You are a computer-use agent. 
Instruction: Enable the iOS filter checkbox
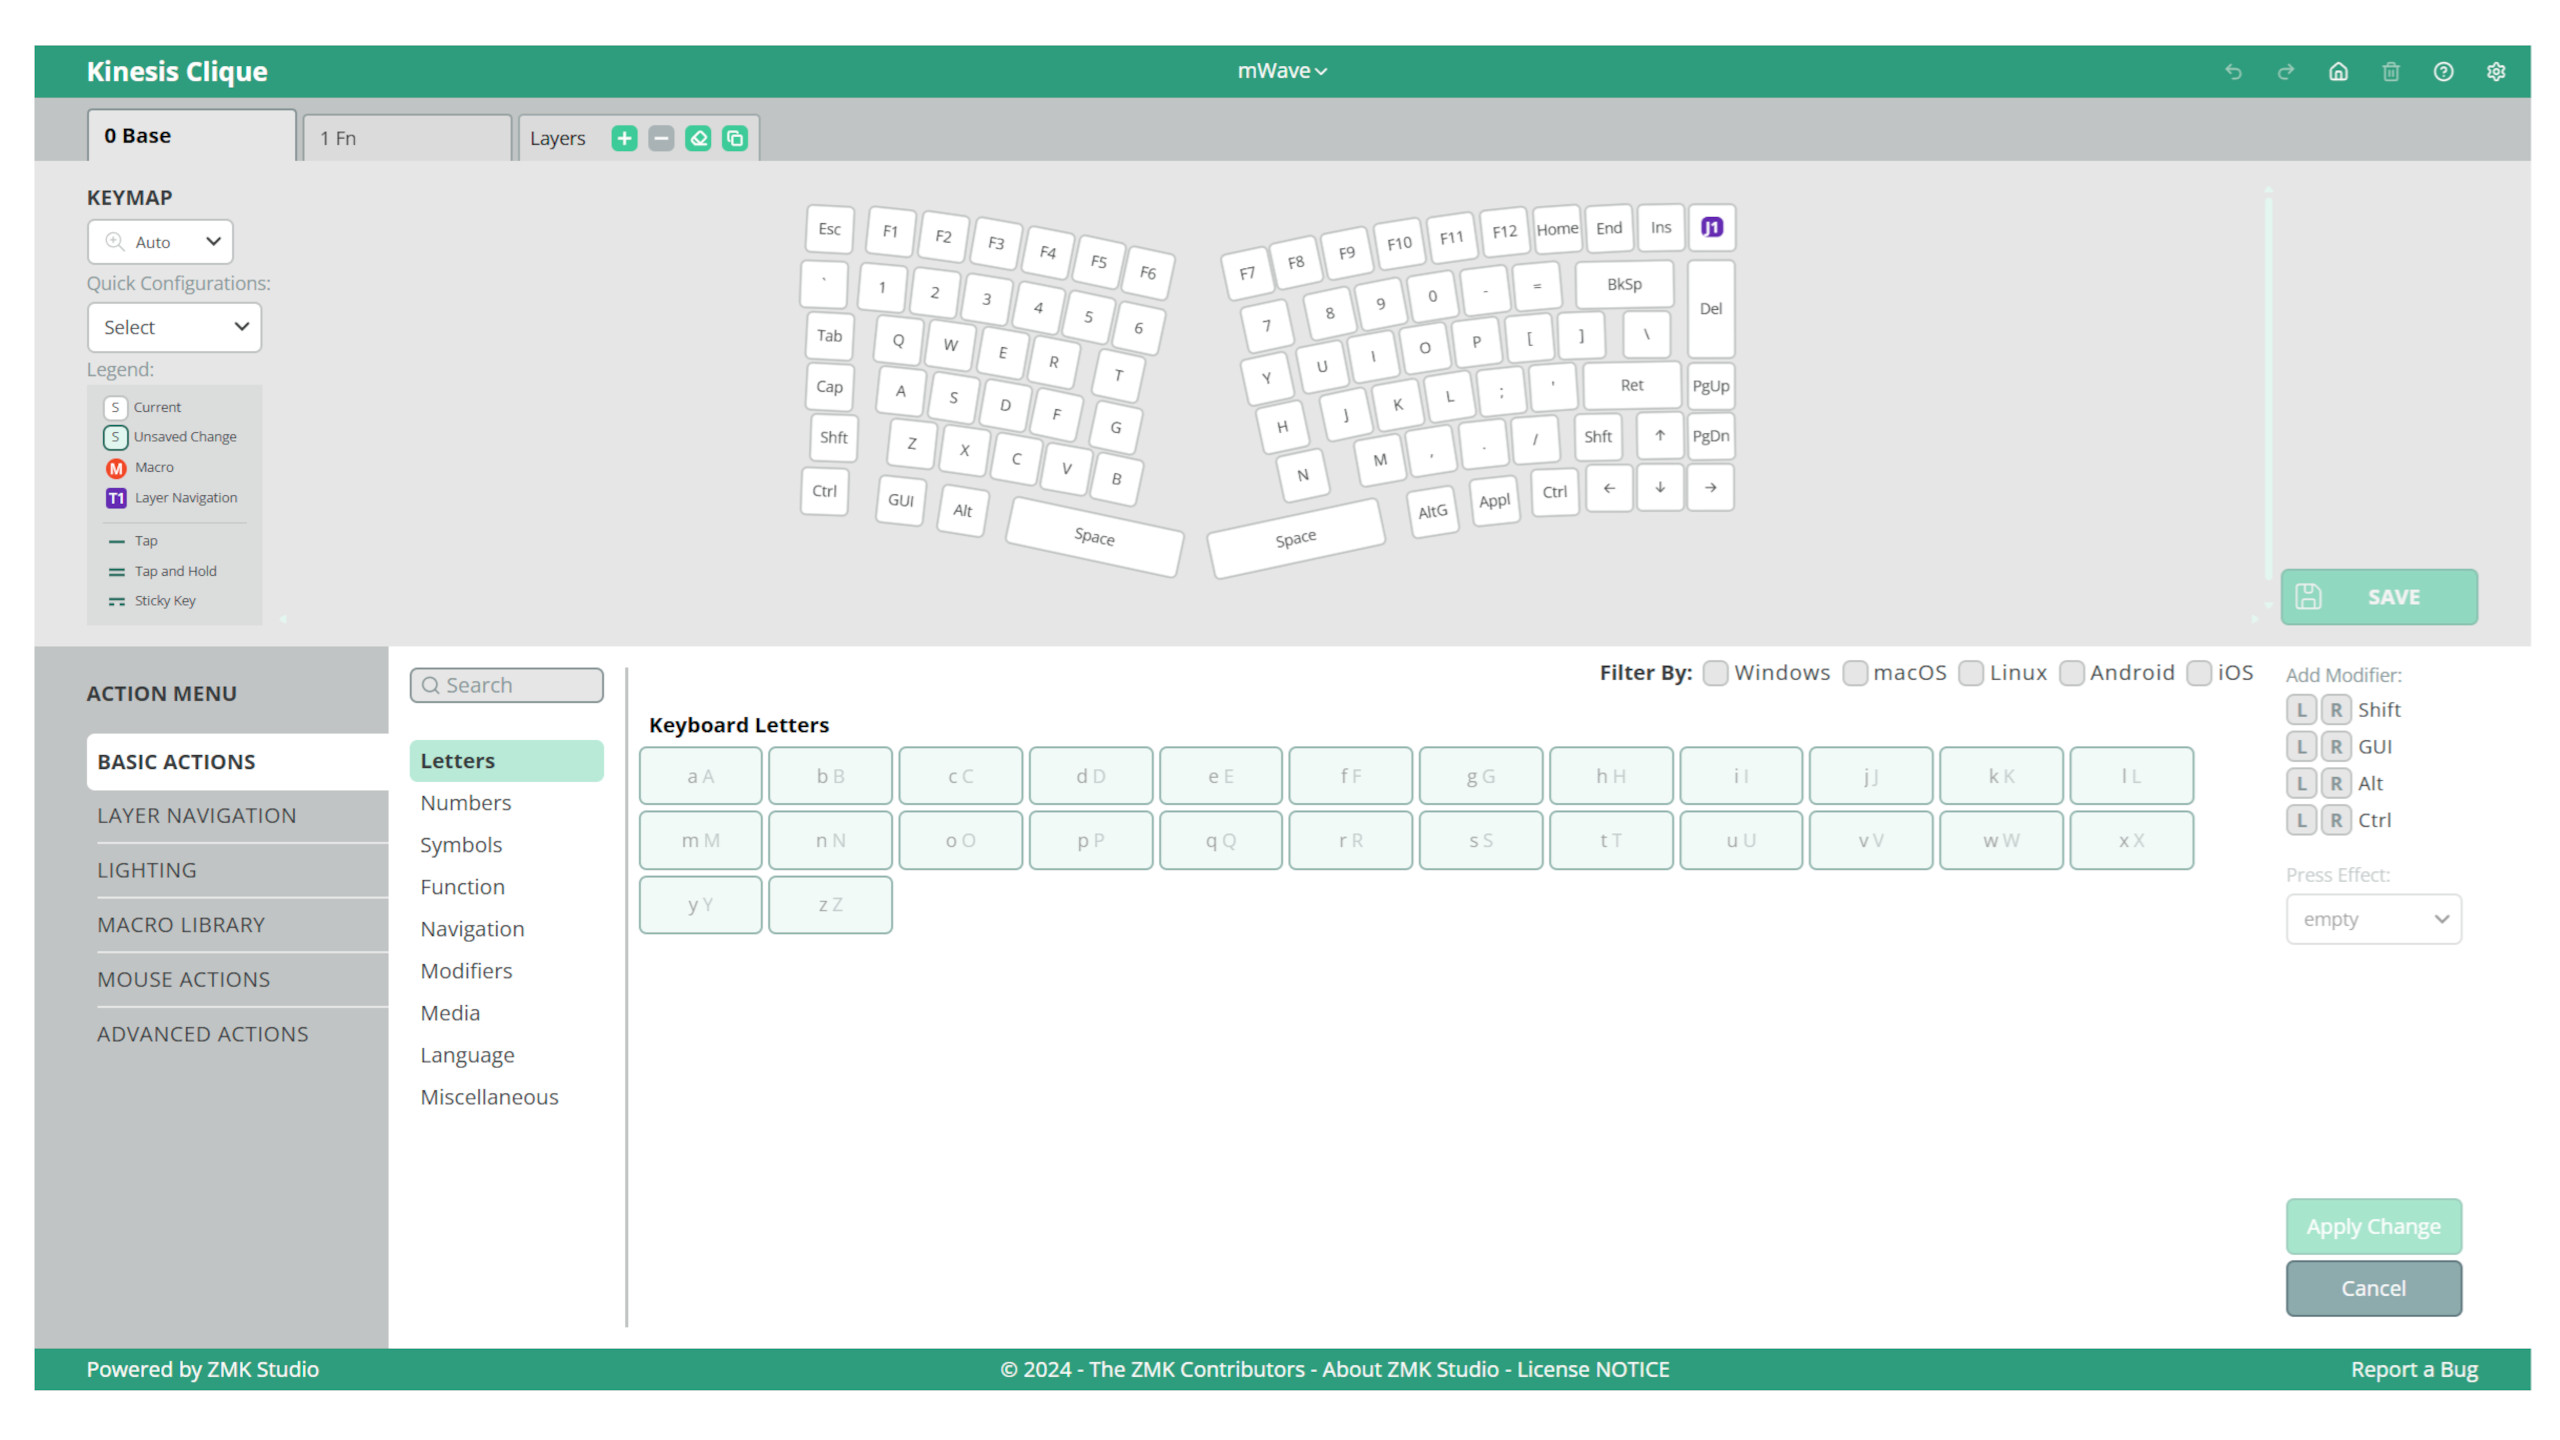point(2198,673)
